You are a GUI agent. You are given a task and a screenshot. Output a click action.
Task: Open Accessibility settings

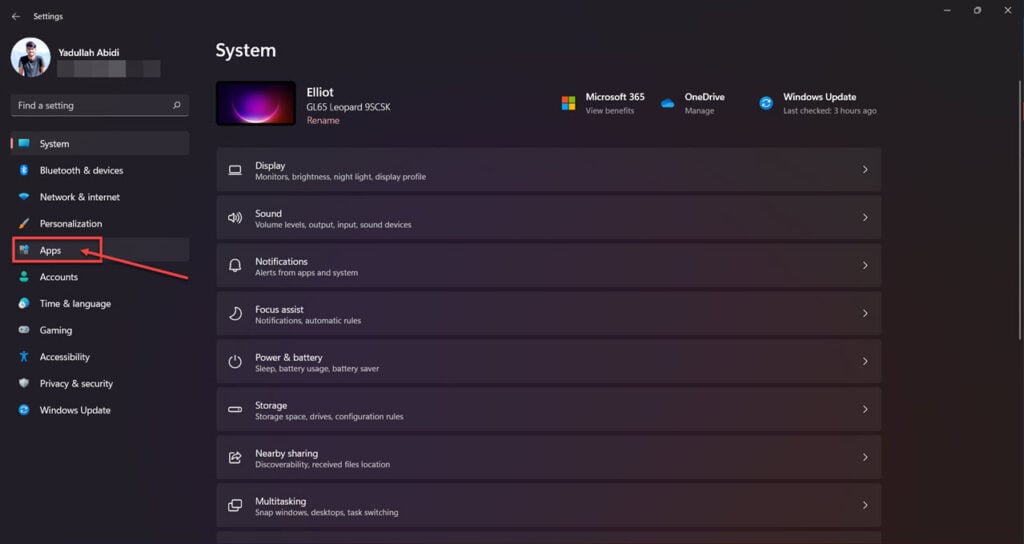click(100, 357)
